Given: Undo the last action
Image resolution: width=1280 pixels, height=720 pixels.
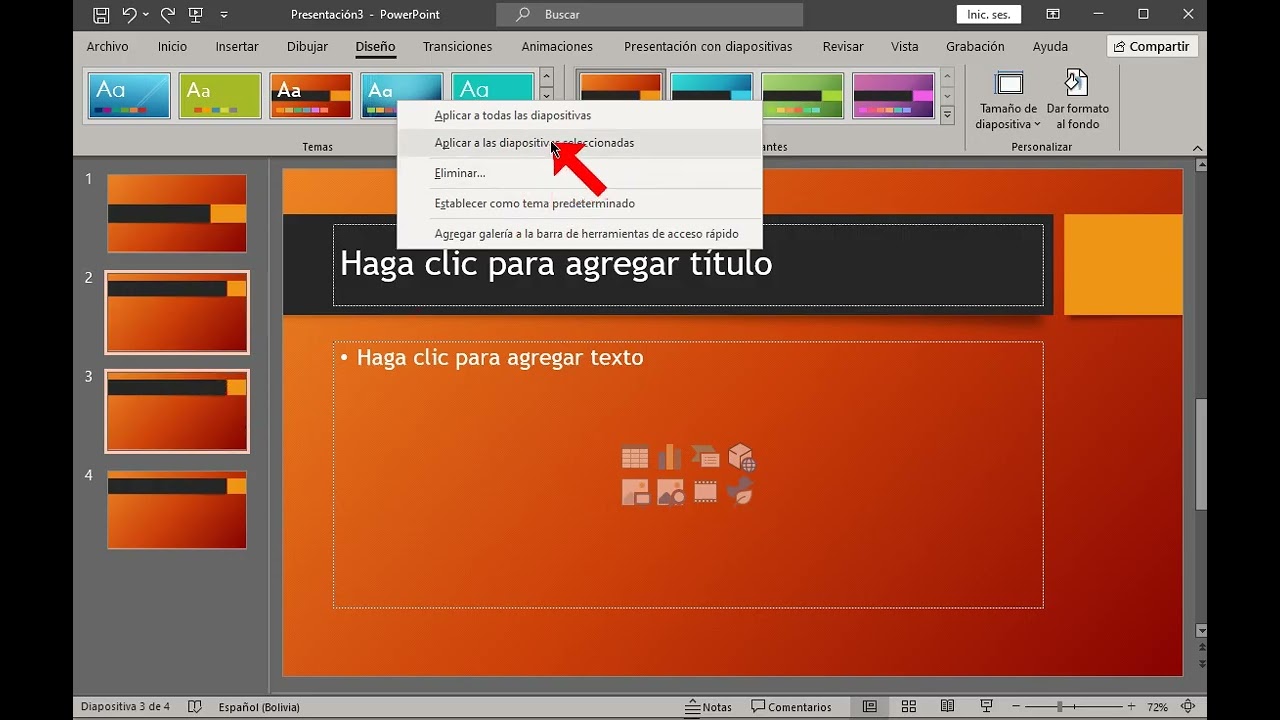Looking at the screenshot, I should (129, 15).
